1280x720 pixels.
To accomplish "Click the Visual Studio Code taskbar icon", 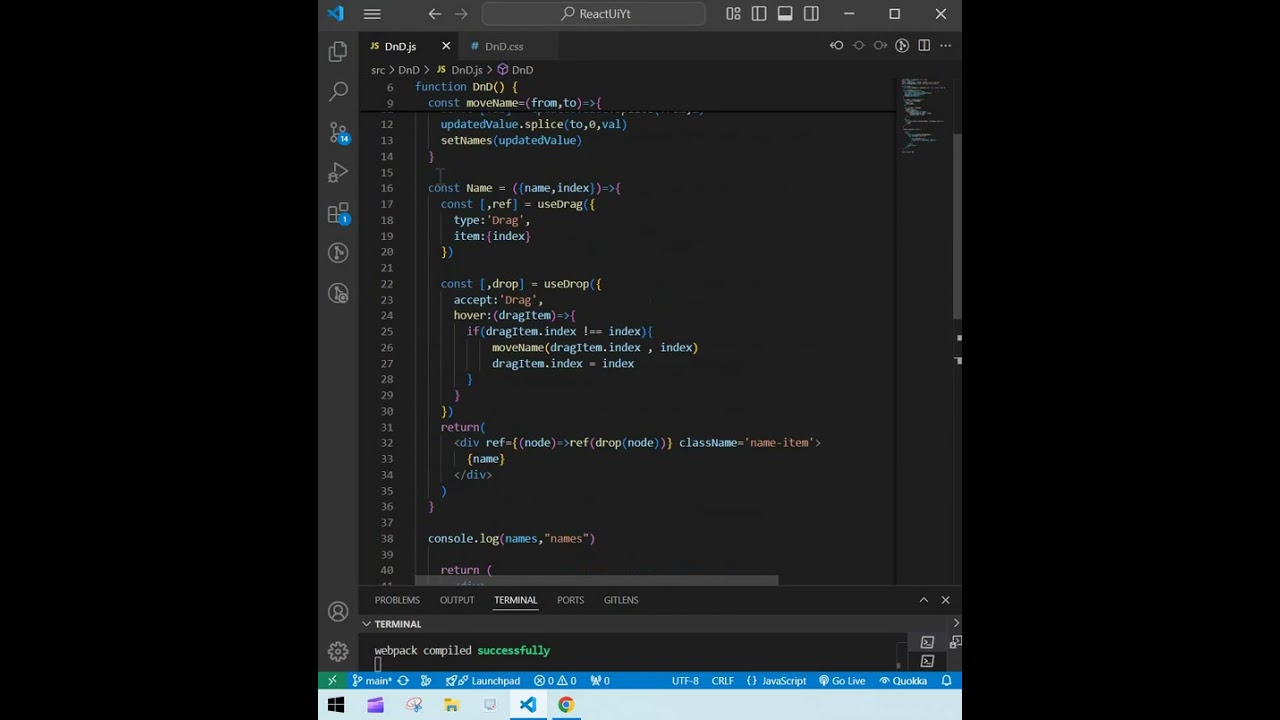I will pyautogui.click(x=528, y=705).
